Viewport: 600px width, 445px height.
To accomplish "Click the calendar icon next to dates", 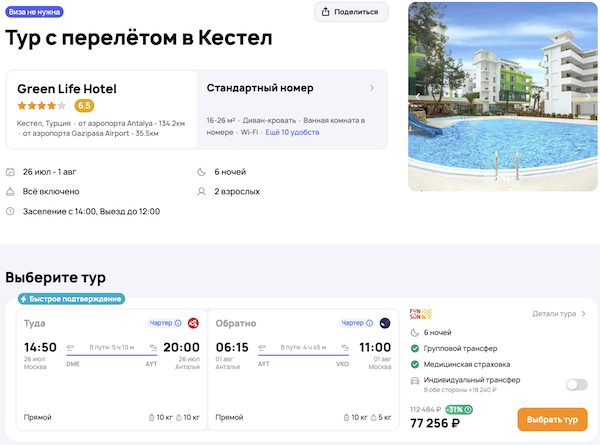I will (10, 171).
